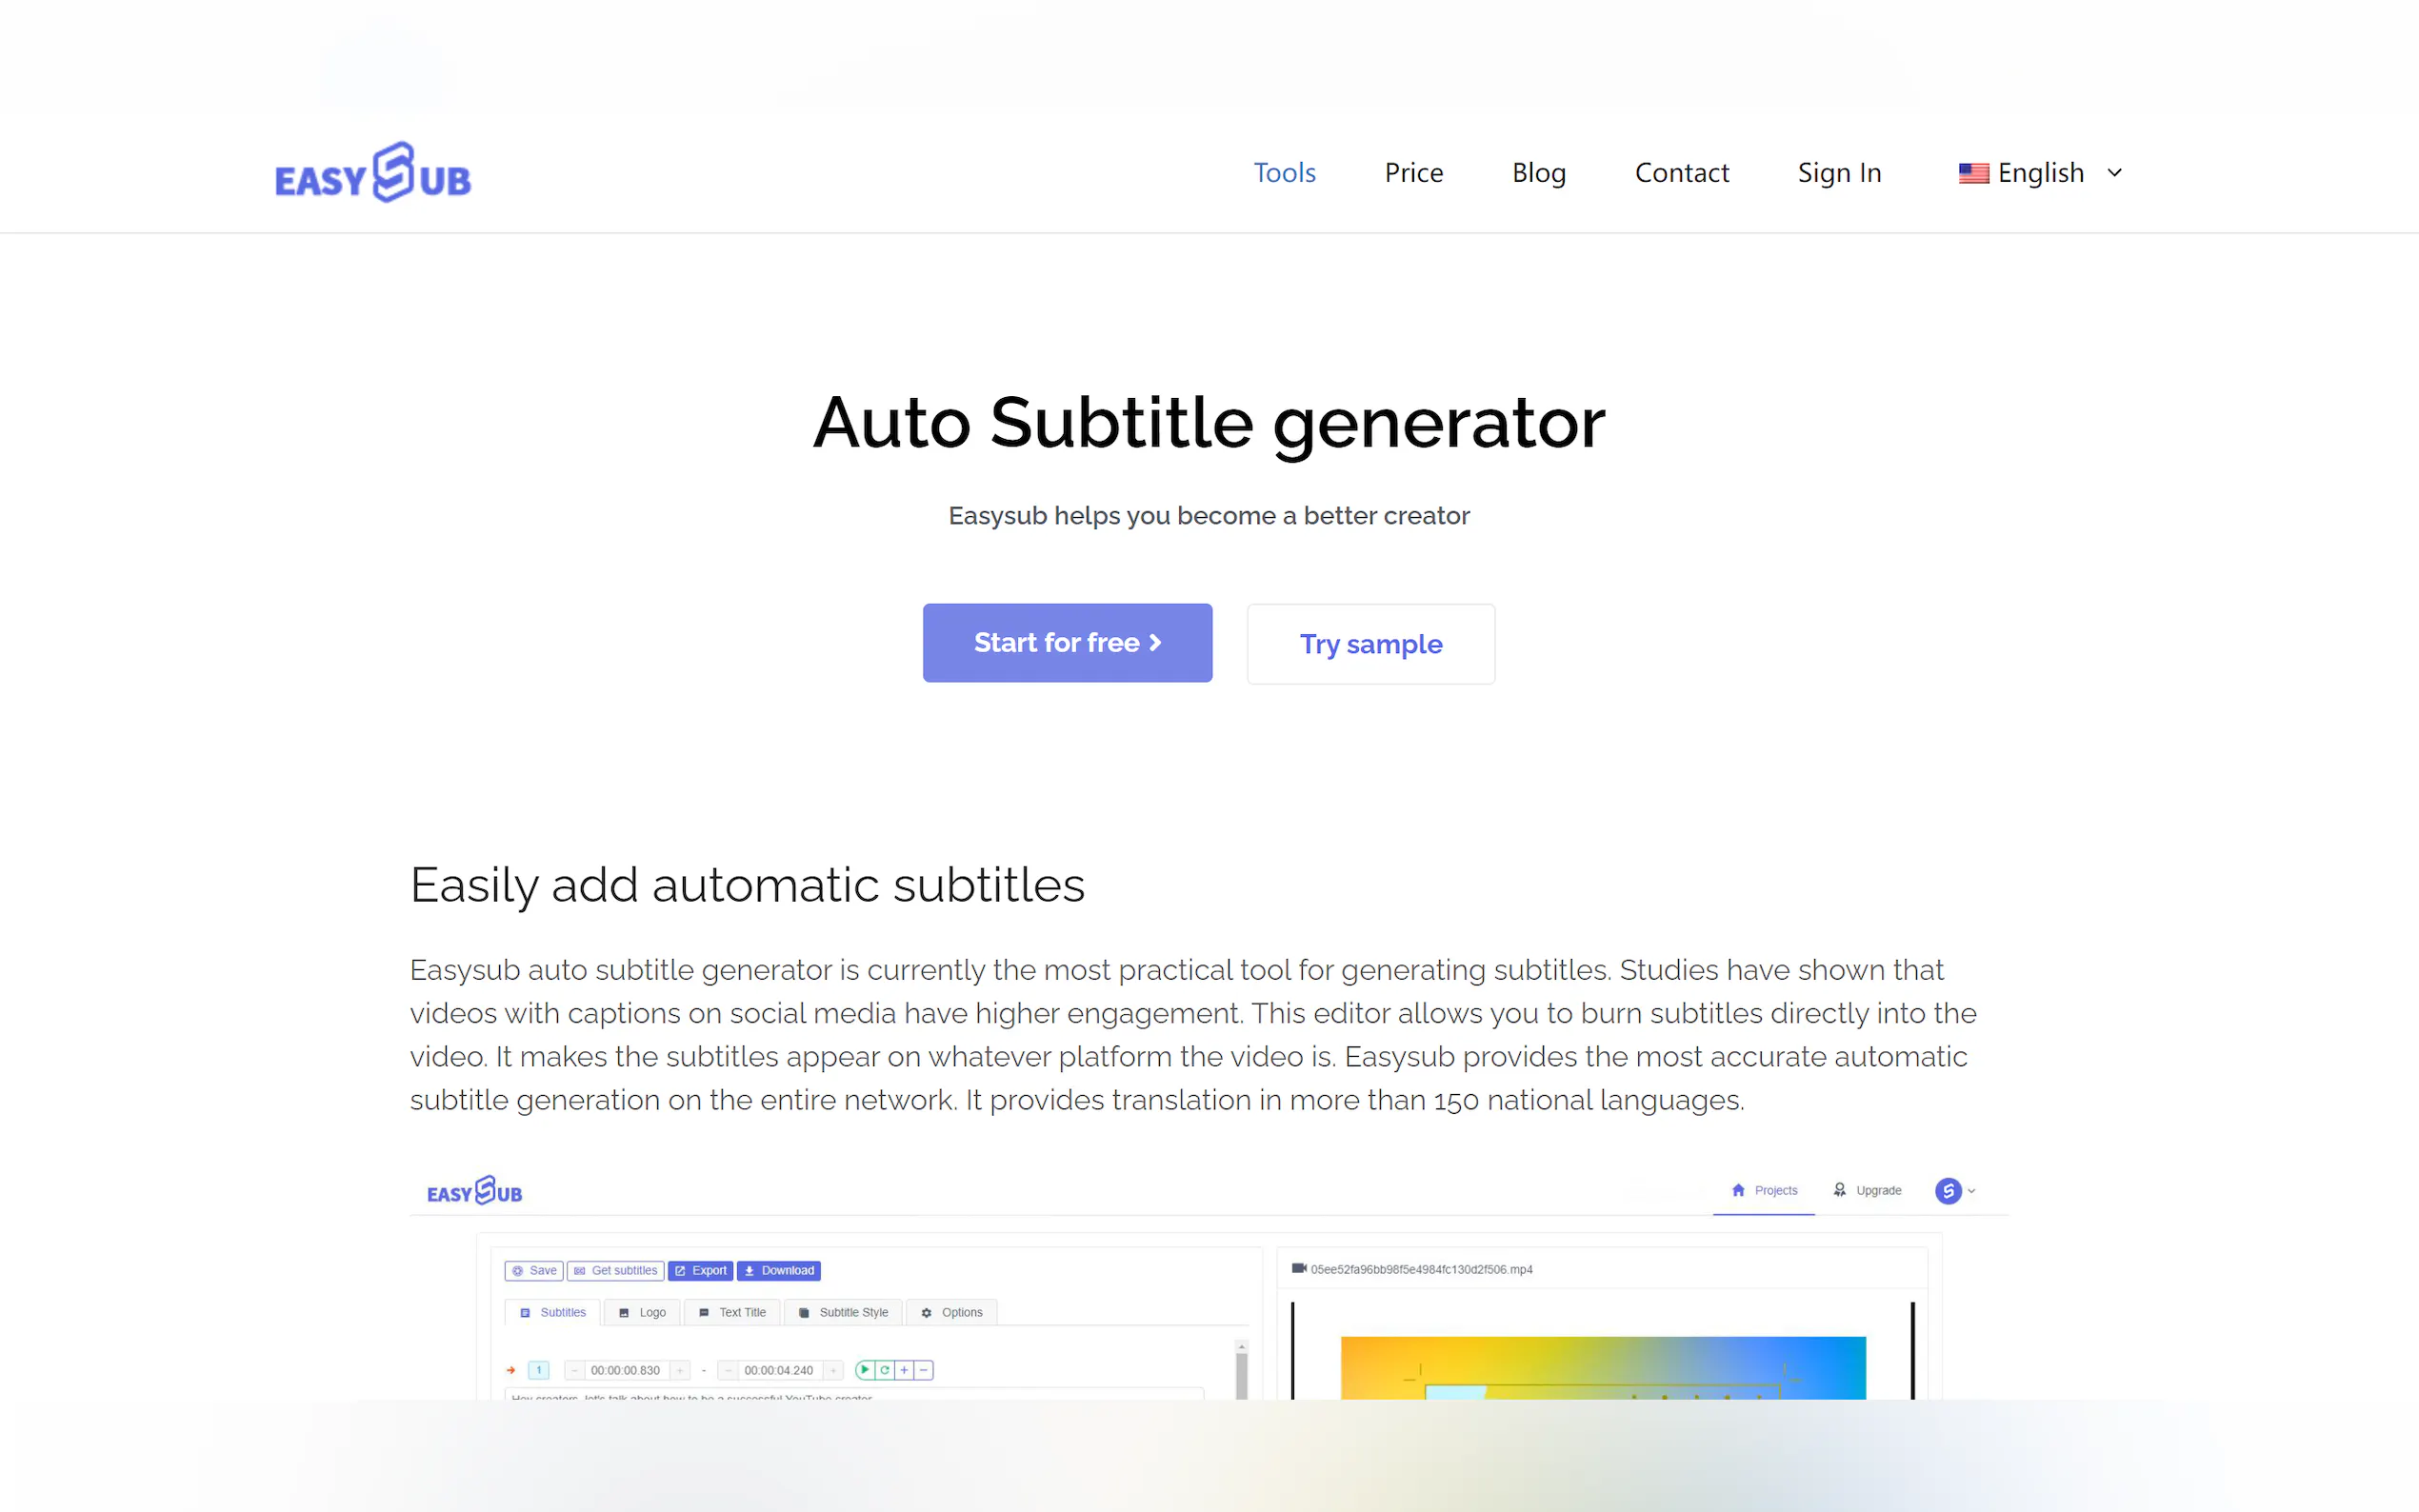Click the subtitle list scrollbar up arrow
The image size is (2419, 1512).
1242,1347
